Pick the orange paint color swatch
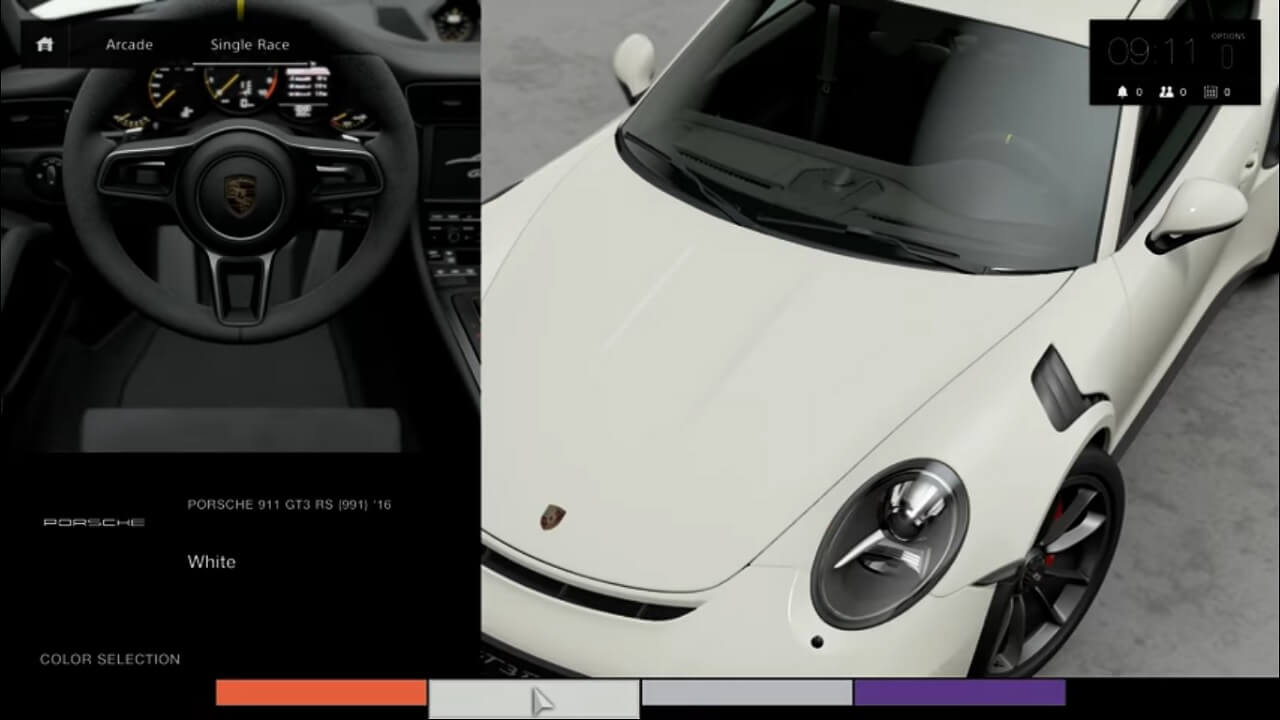Screen dimensions: 1280x720 coord(321,692)
